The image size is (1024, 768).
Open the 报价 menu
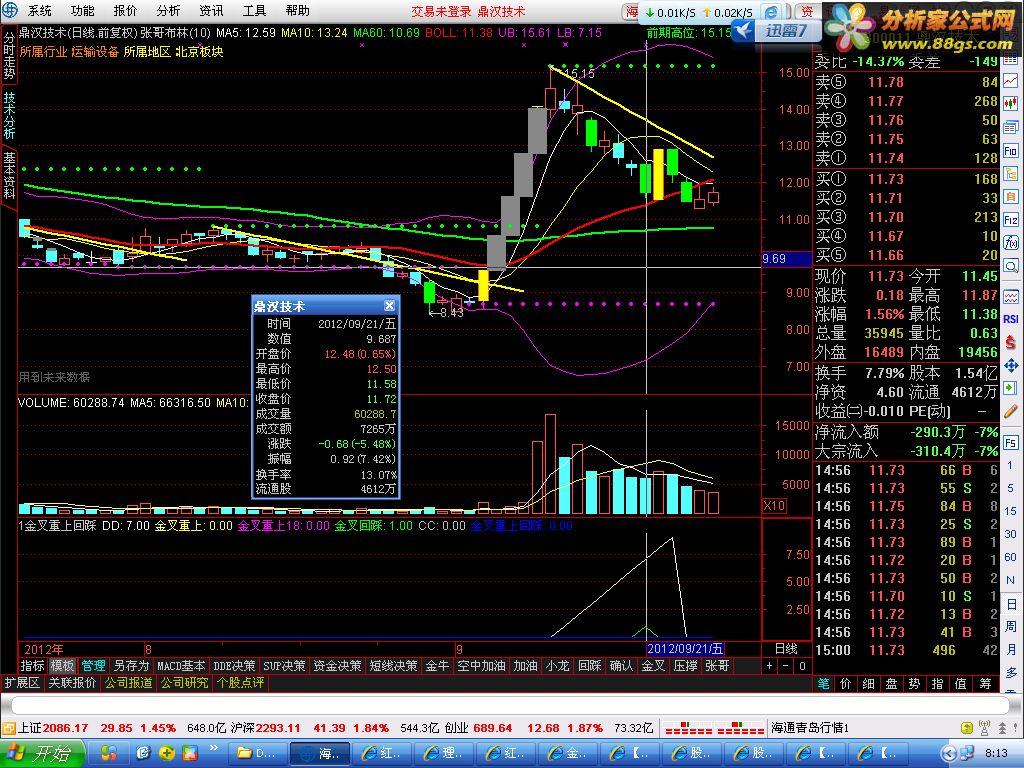125,10
